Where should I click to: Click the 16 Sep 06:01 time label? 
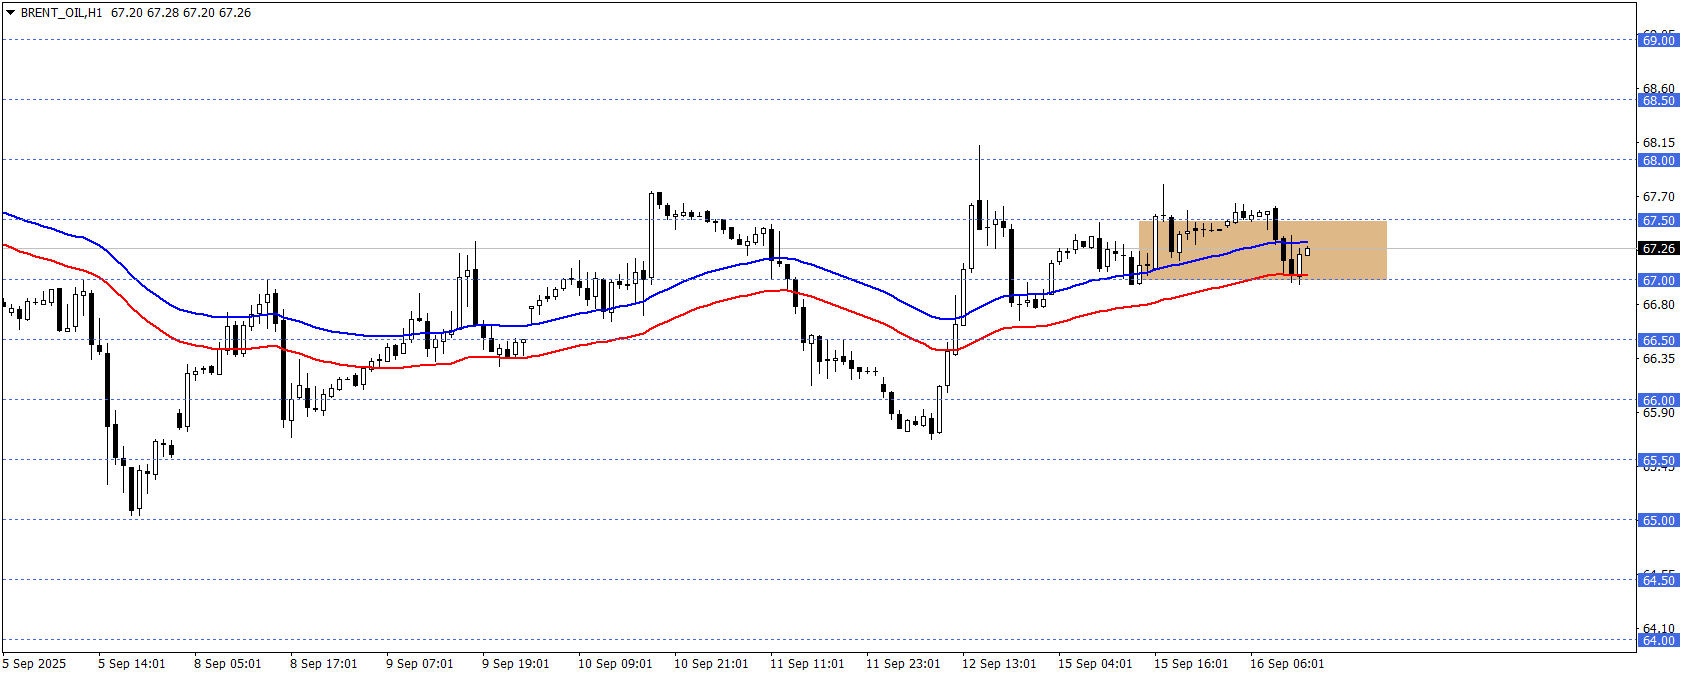1287,664
